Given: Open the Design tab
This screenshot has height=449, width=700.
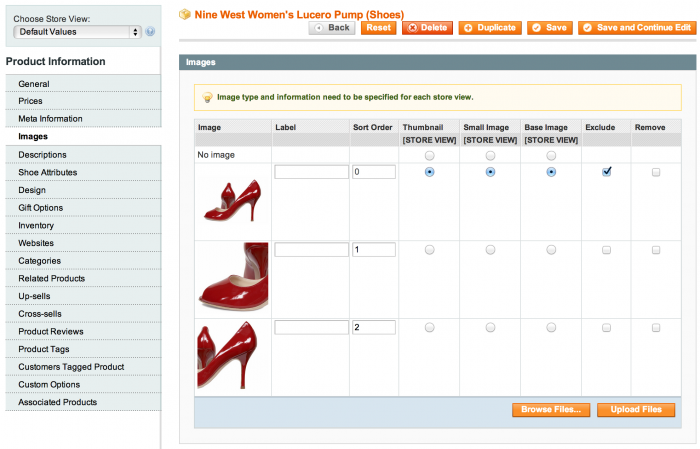Looking at the screenshot, I should tap(83, 190).
